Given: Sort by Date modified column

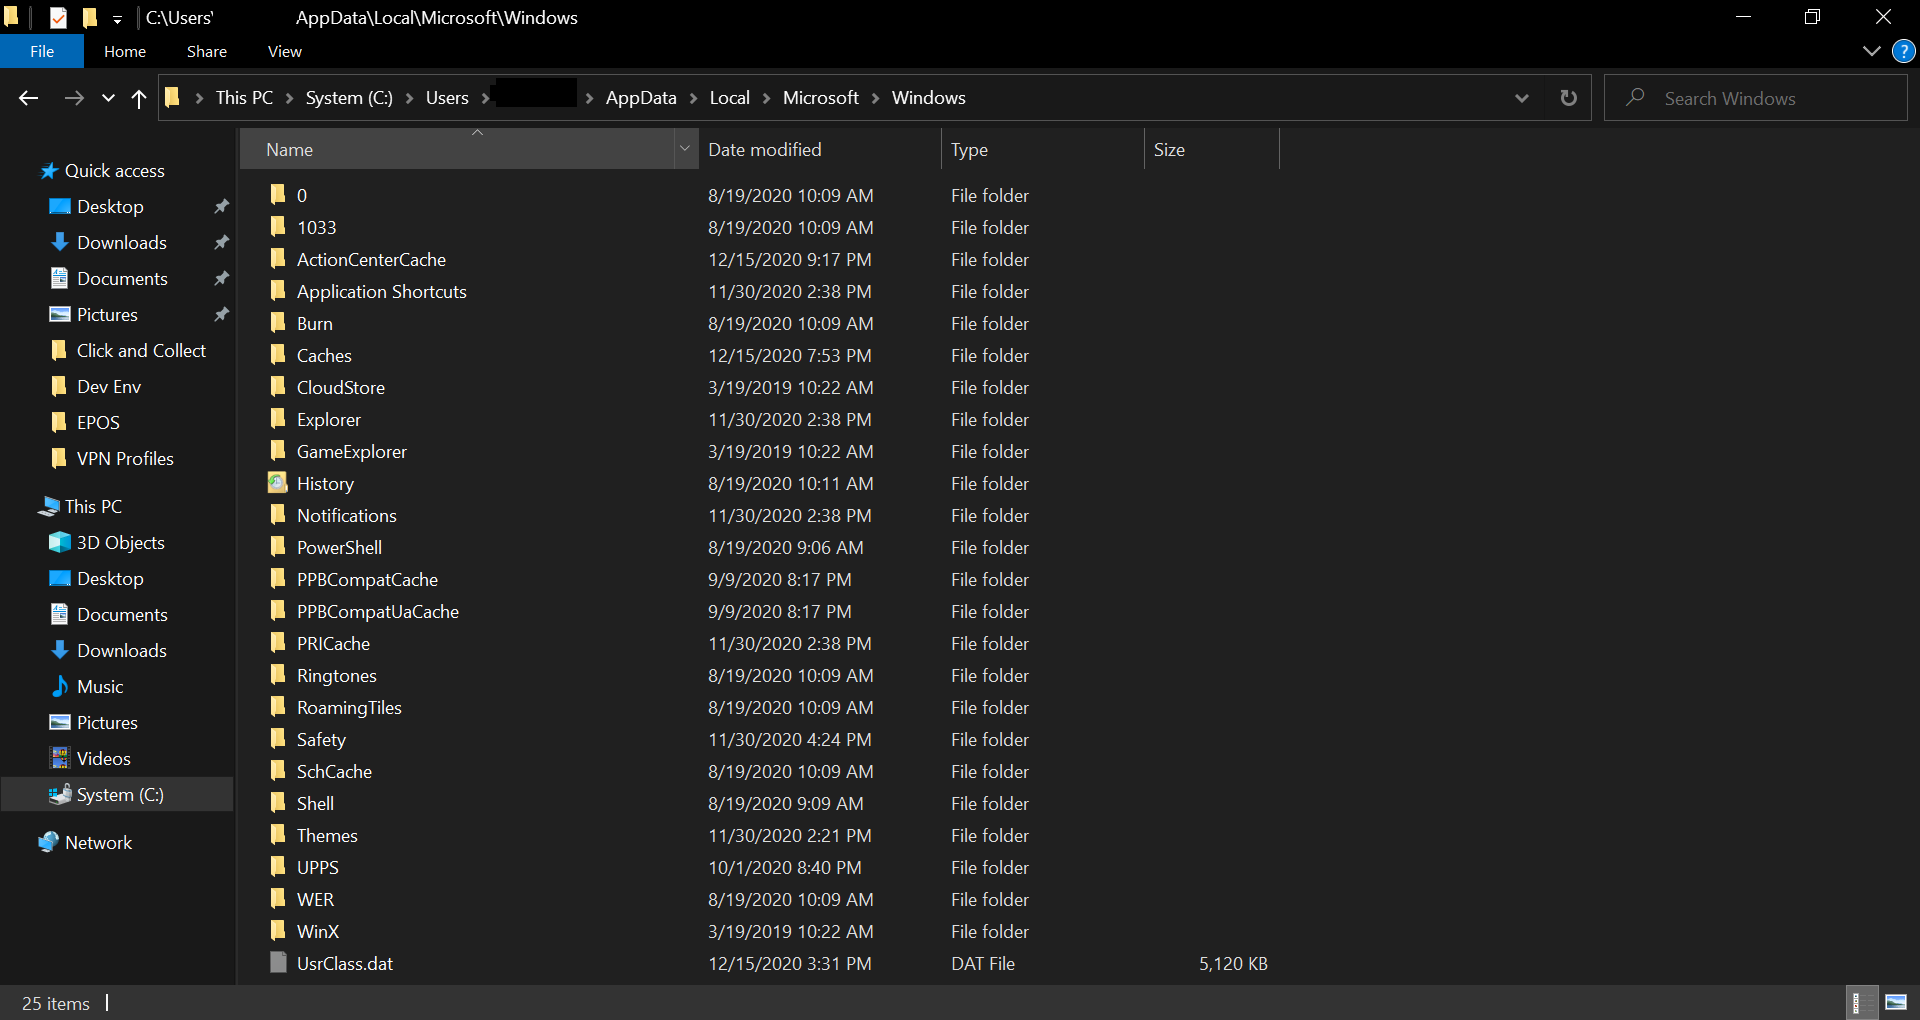Looking at the screenshot, I should click(x=764, y=149).
